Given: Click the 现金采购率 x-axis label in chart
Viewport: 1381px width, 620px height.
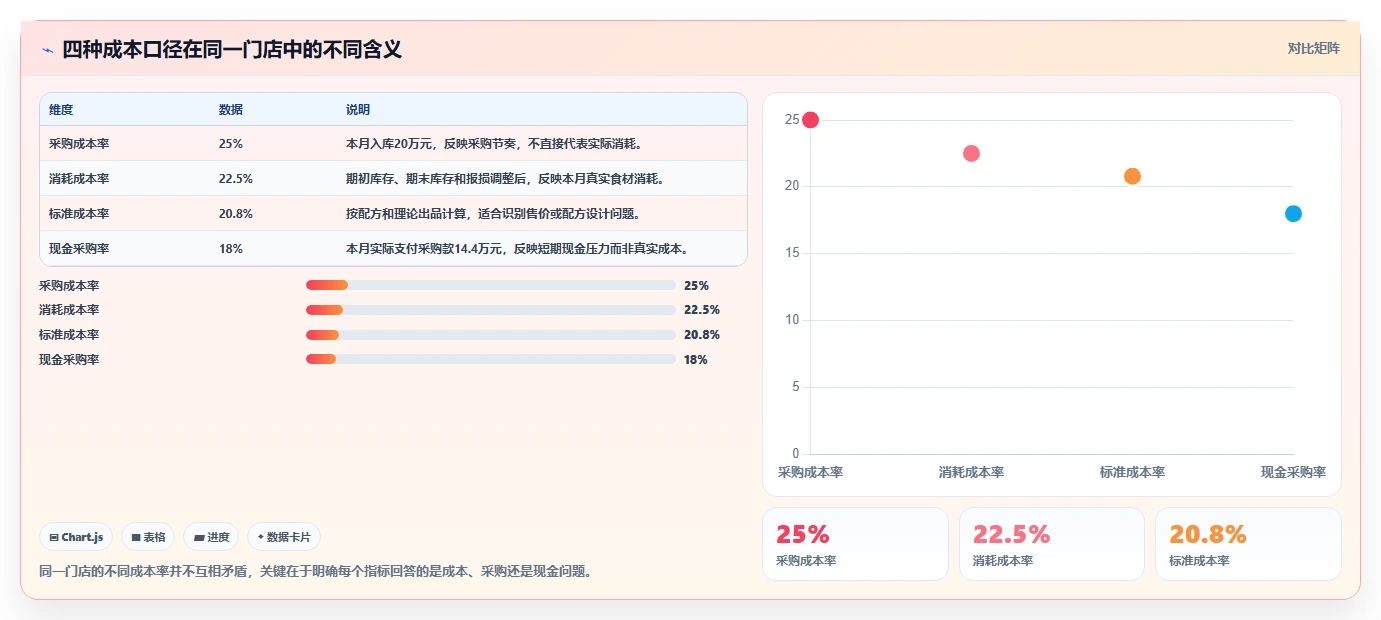Looking at the screenshot, I should coord(1293,472).
